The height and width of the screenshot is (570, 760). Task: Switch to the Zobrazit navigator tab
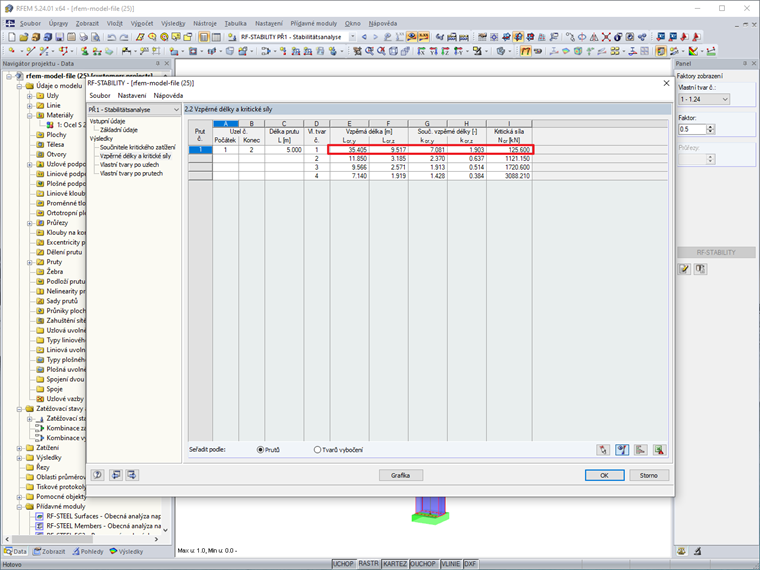49,552
